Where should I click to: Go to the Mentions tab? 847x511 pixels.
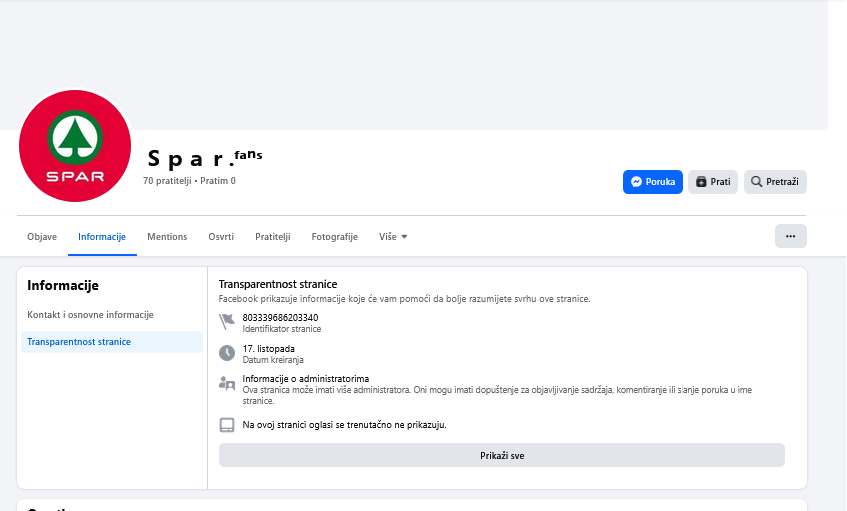click(167, 237)
